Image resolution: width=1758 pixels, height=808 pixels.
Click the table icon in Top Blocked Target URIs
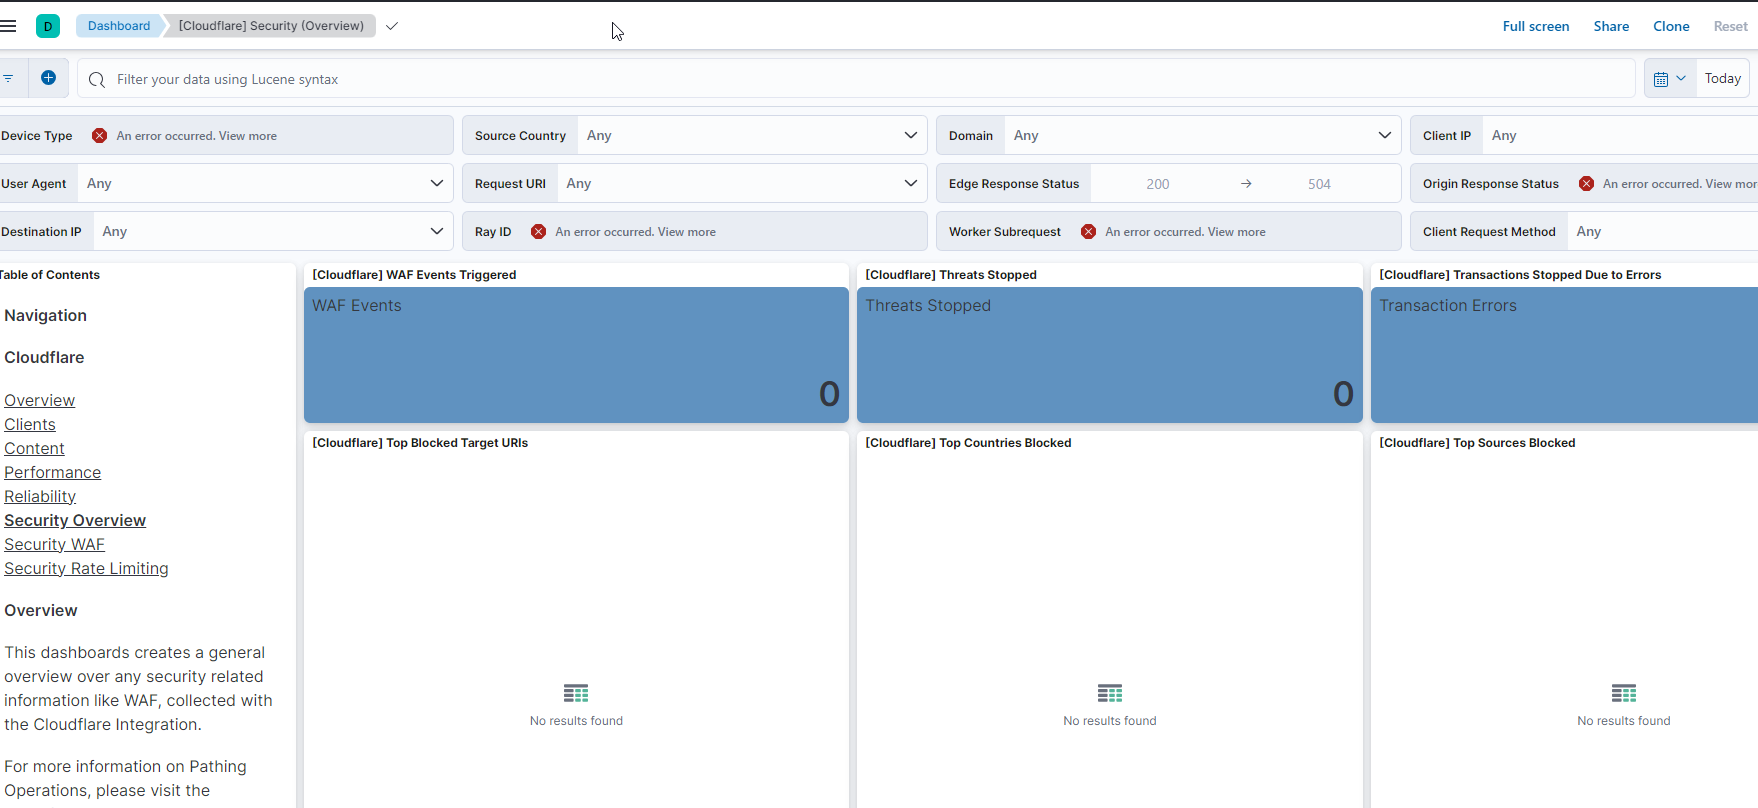576,693
